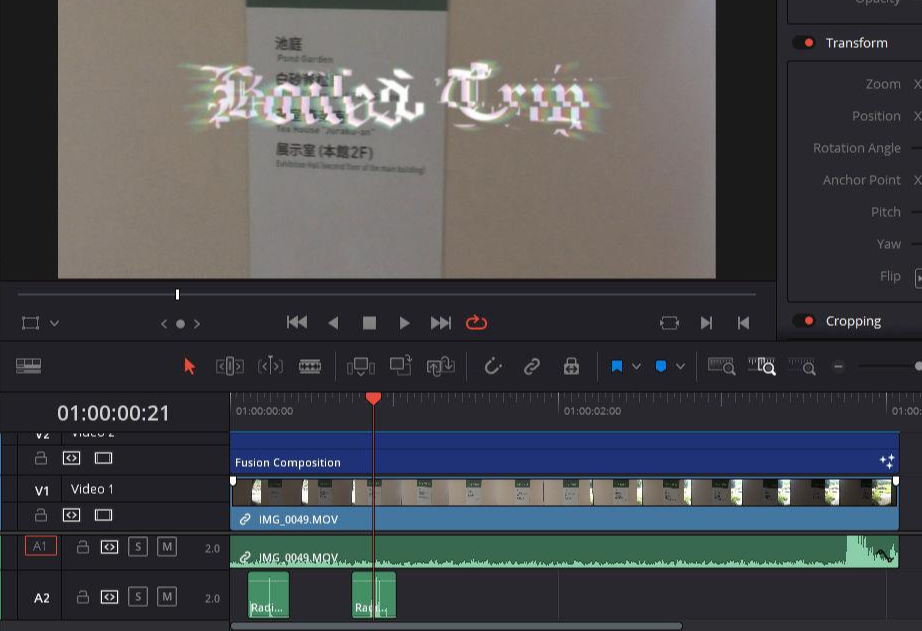Screen dimensions: 922x631
Task: Solo the A1 audio track
Action: pyautogui.click(x=138, y=547)
